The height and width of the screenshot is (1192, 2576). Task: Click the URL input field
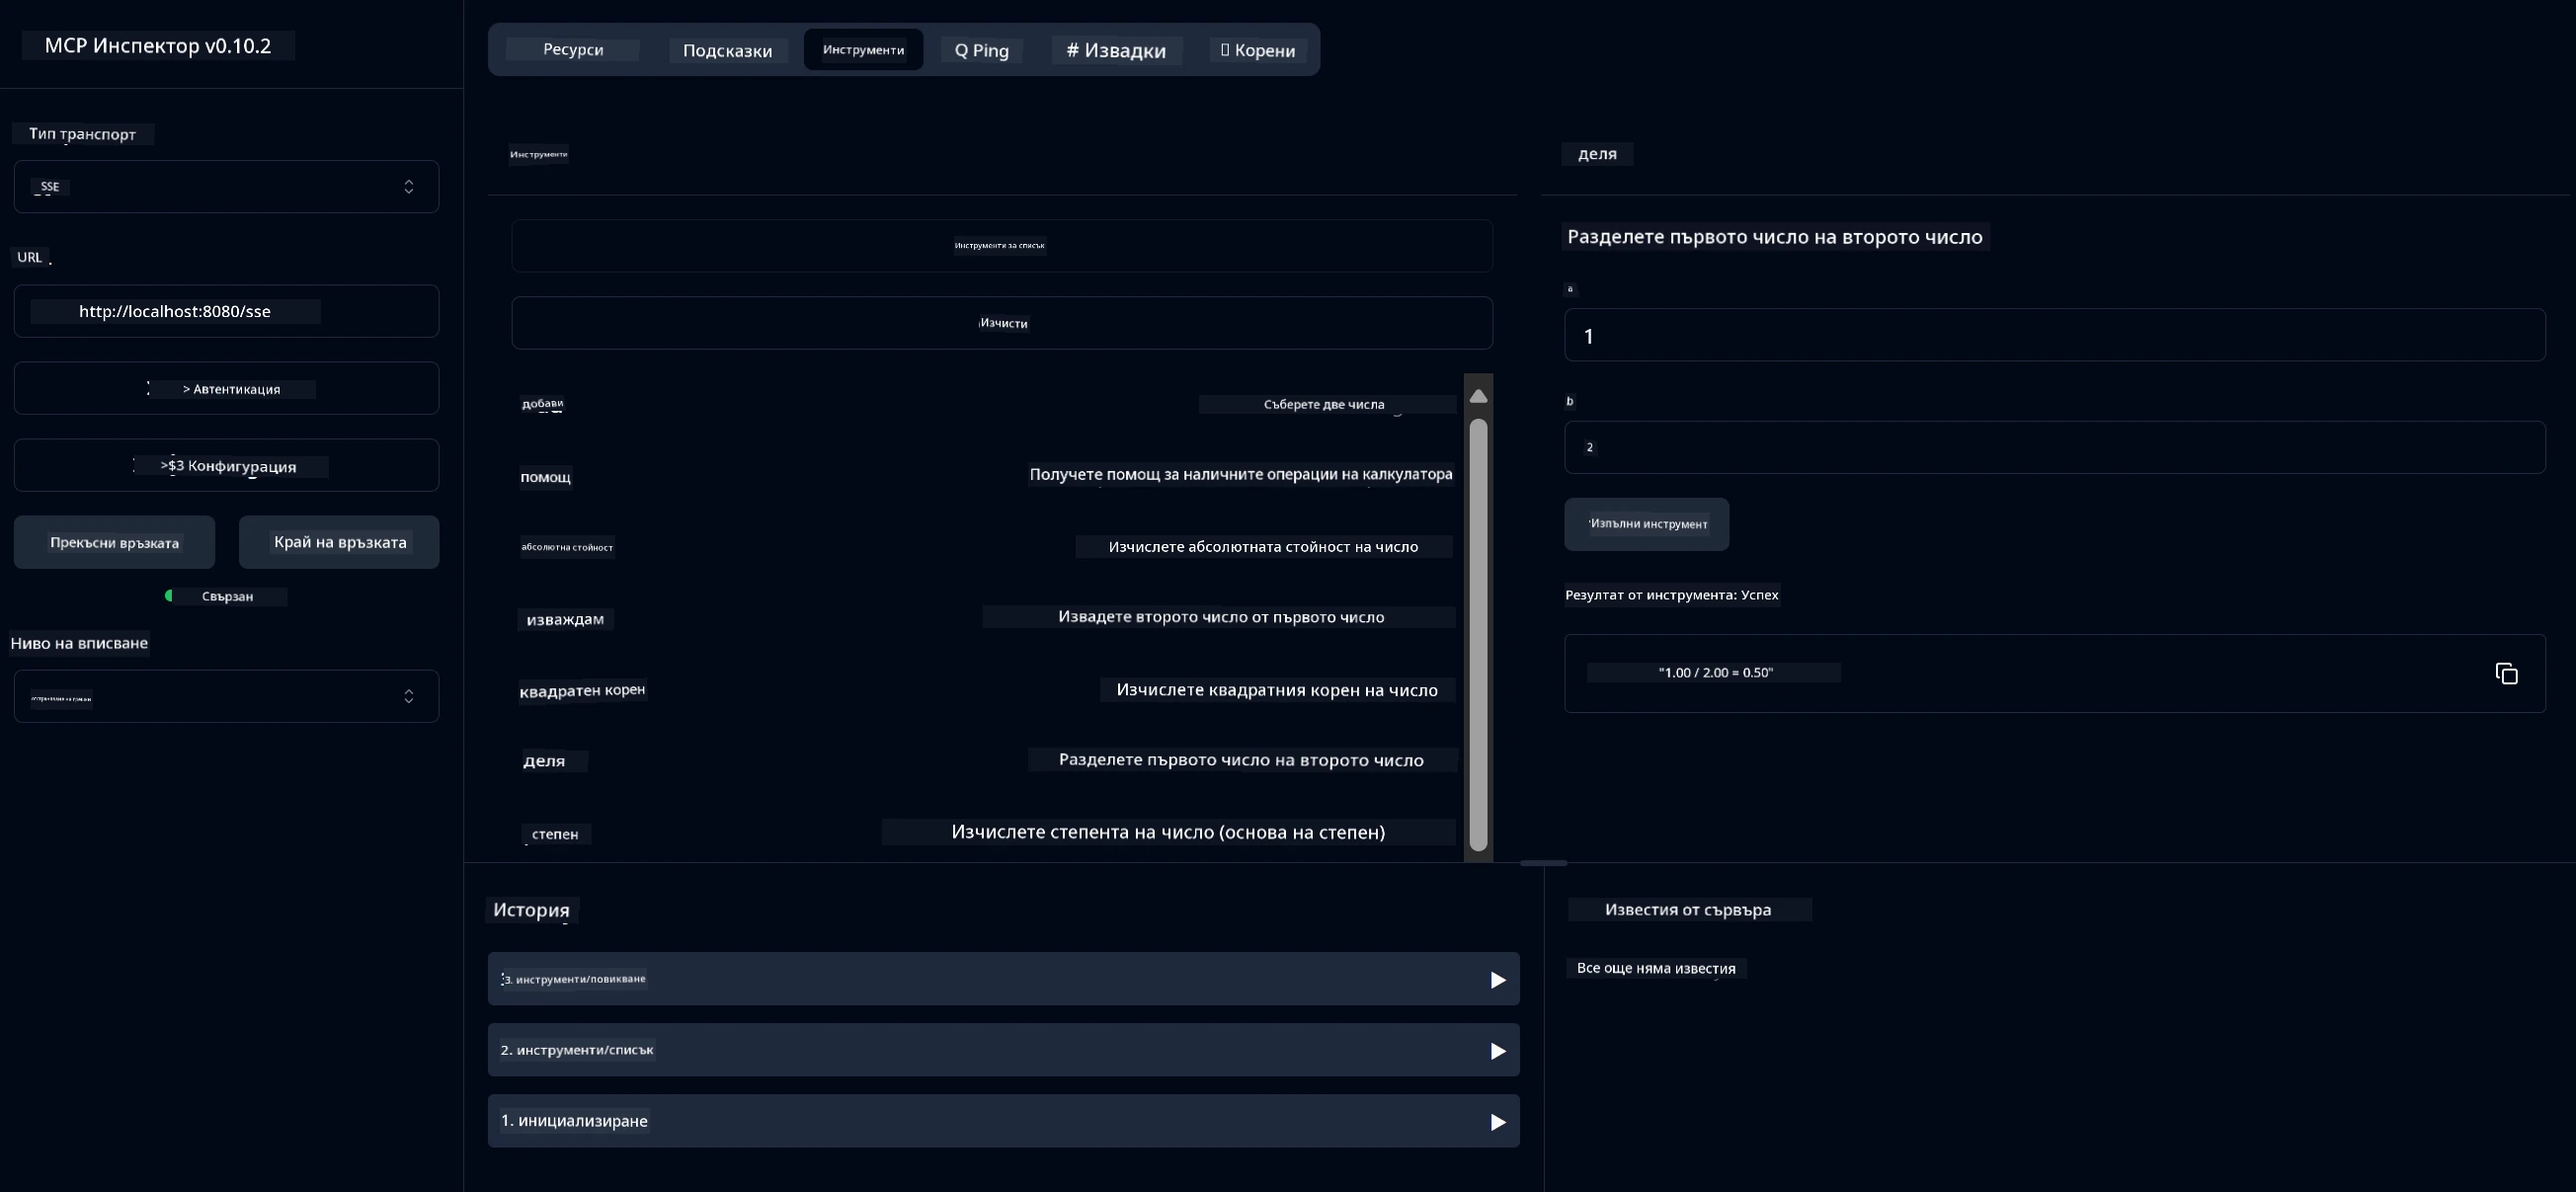226,311
